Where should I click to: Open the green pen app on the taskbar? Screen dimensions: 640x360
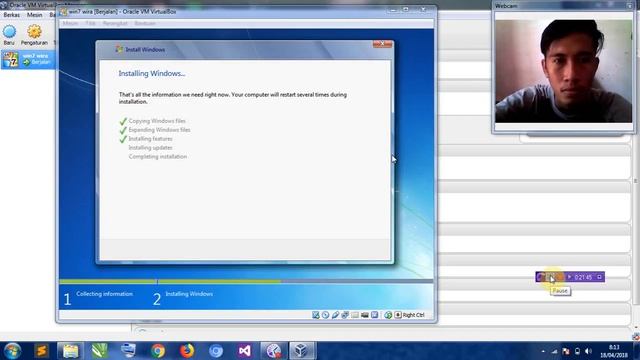100,351
